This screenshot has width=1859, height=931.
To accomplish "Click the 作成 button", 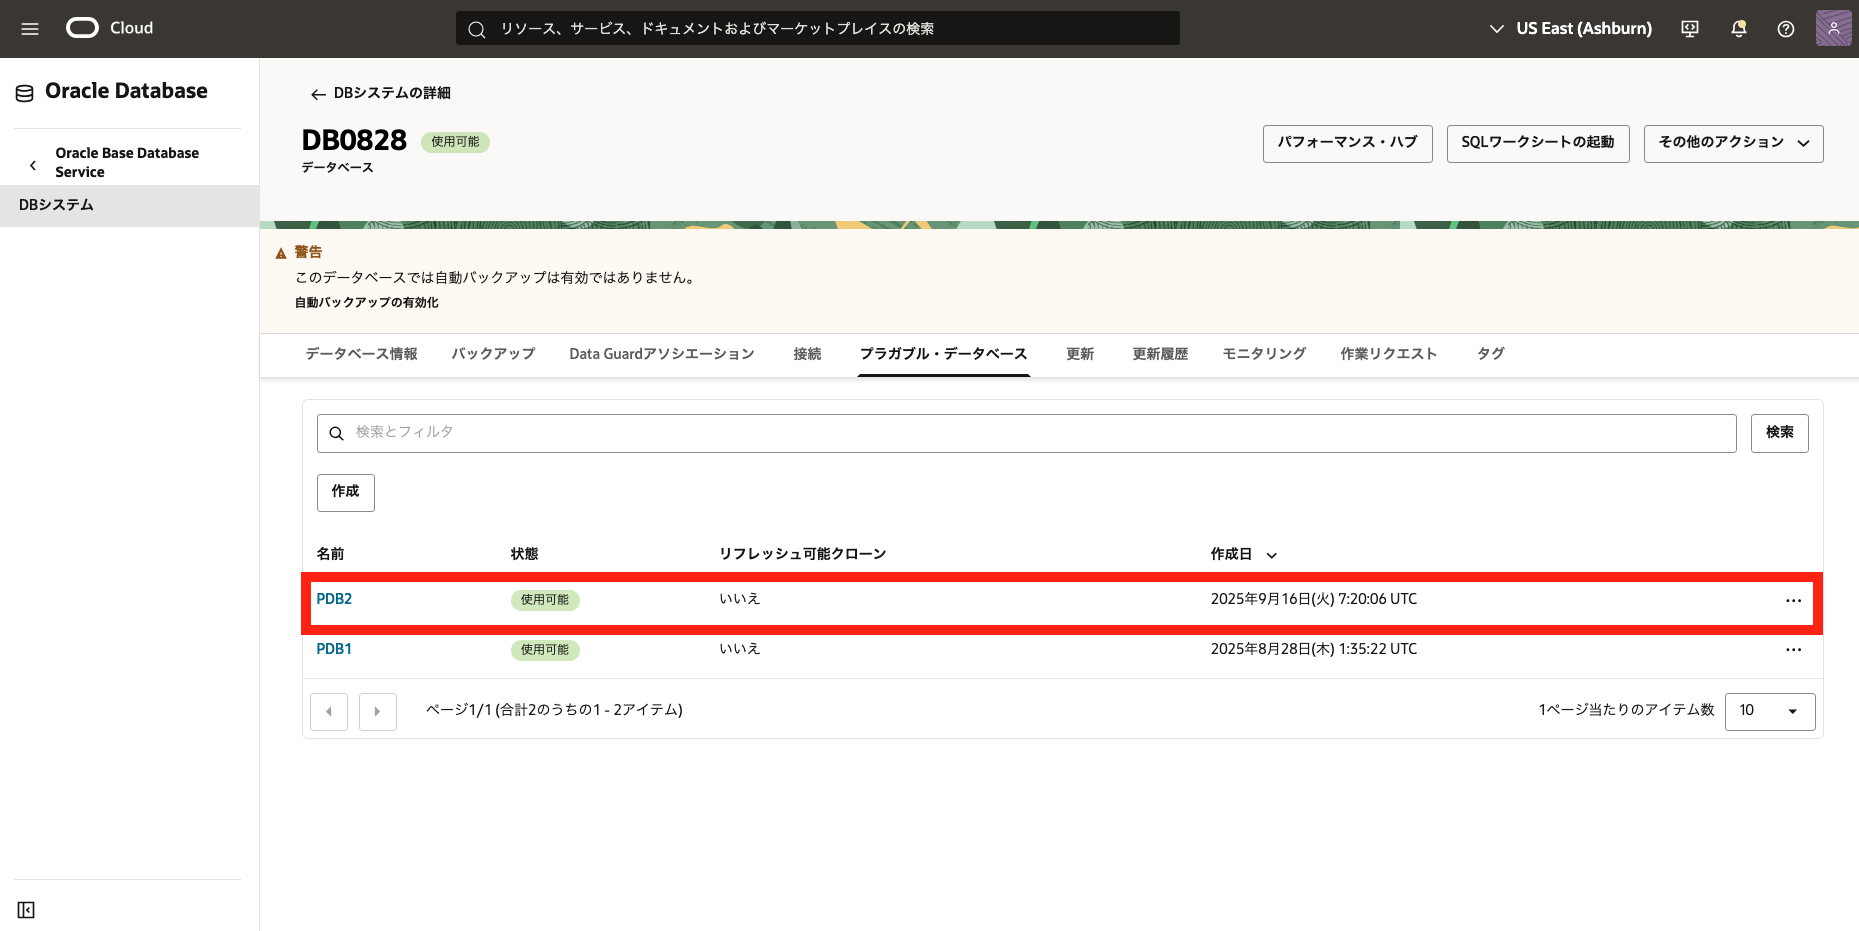I will tap(345, 492).
